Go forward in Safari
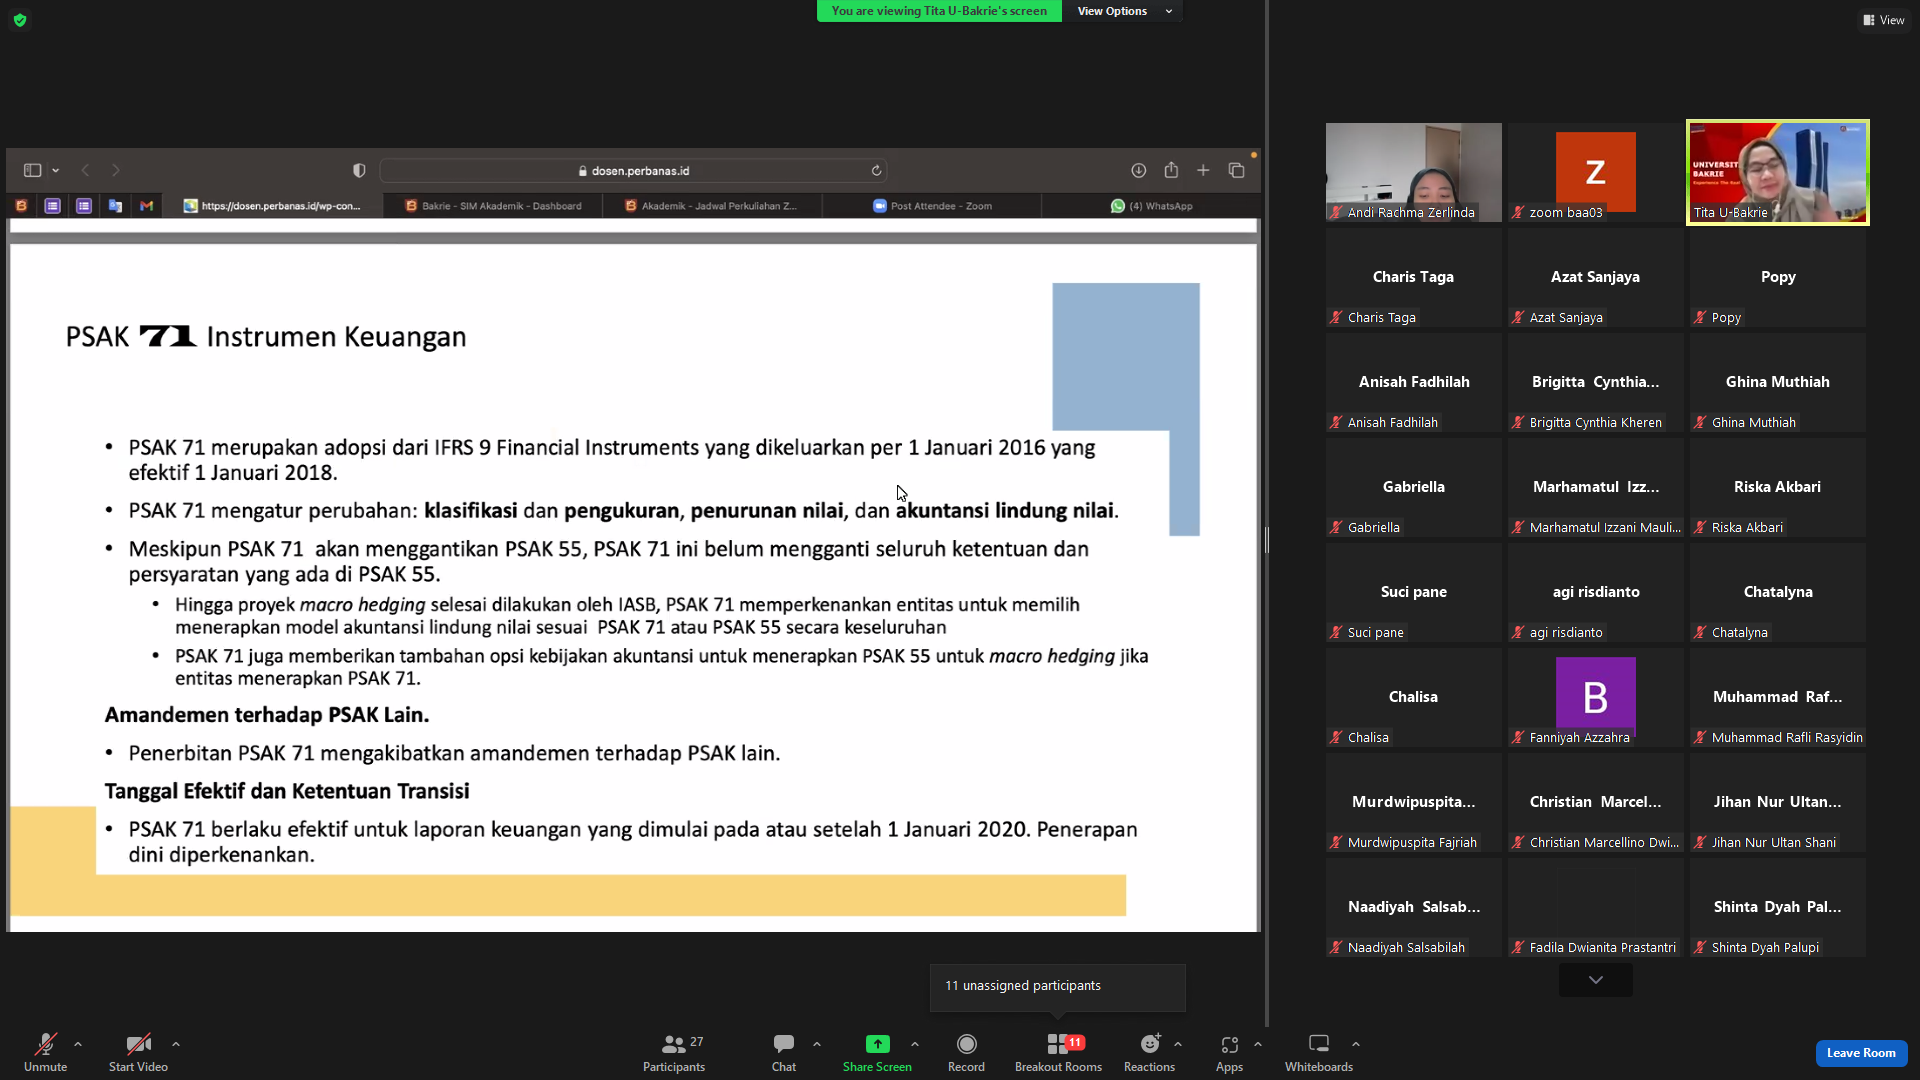1920x1080 pixels. click(116, 171)
